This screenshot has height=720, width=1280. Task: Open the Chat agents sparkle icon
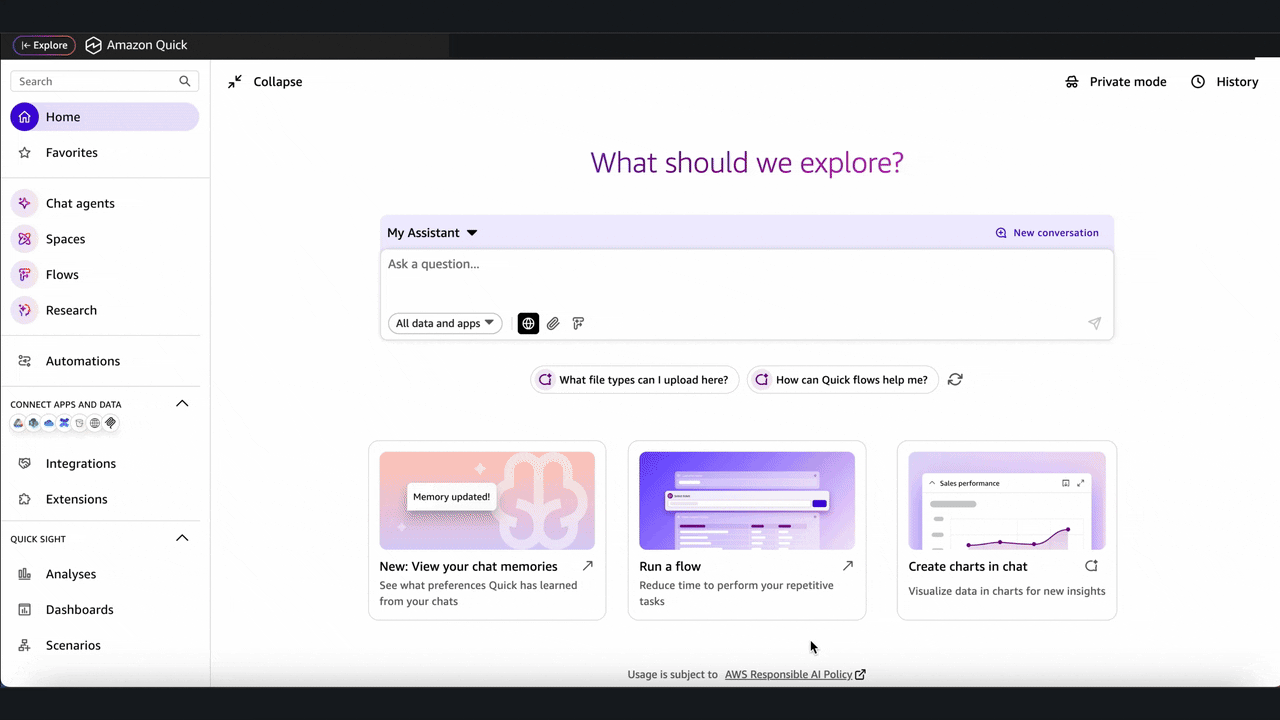pyautogui.click(x=25, y=203)
